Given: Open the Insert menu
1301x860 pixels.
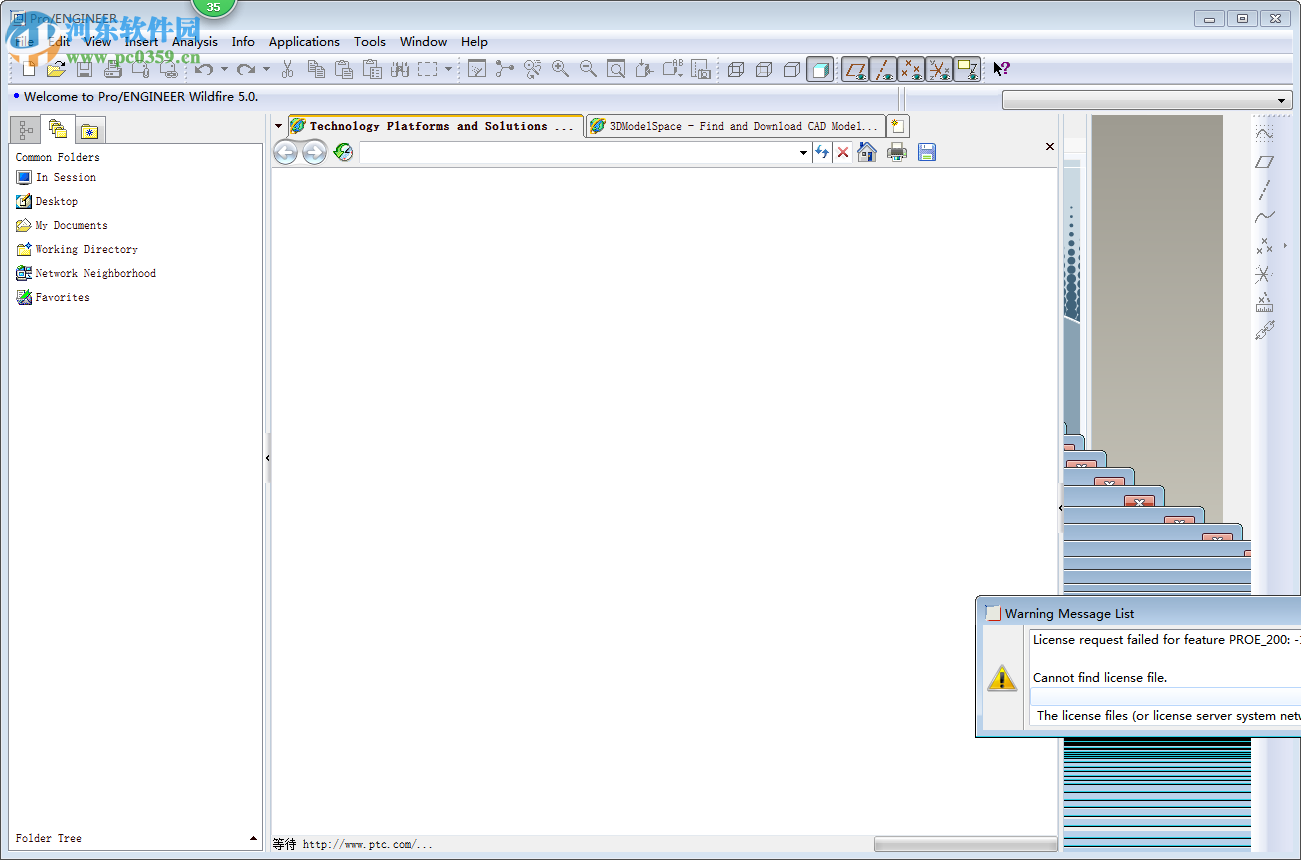Looking at the screenshot, I should point(141,41).
